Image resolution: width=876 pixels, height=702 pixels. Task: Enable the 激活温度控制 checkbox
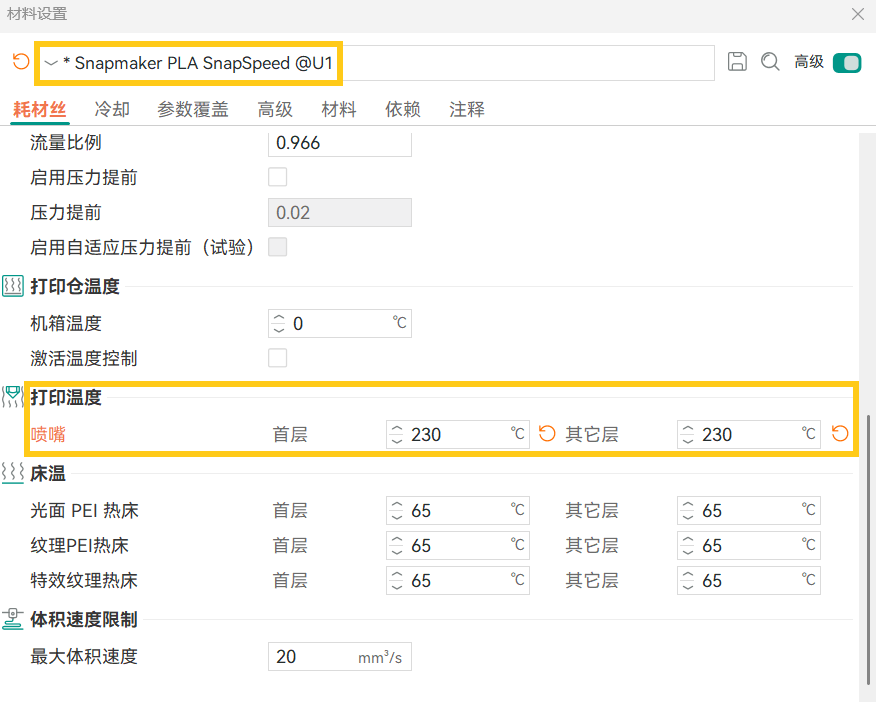278,358
